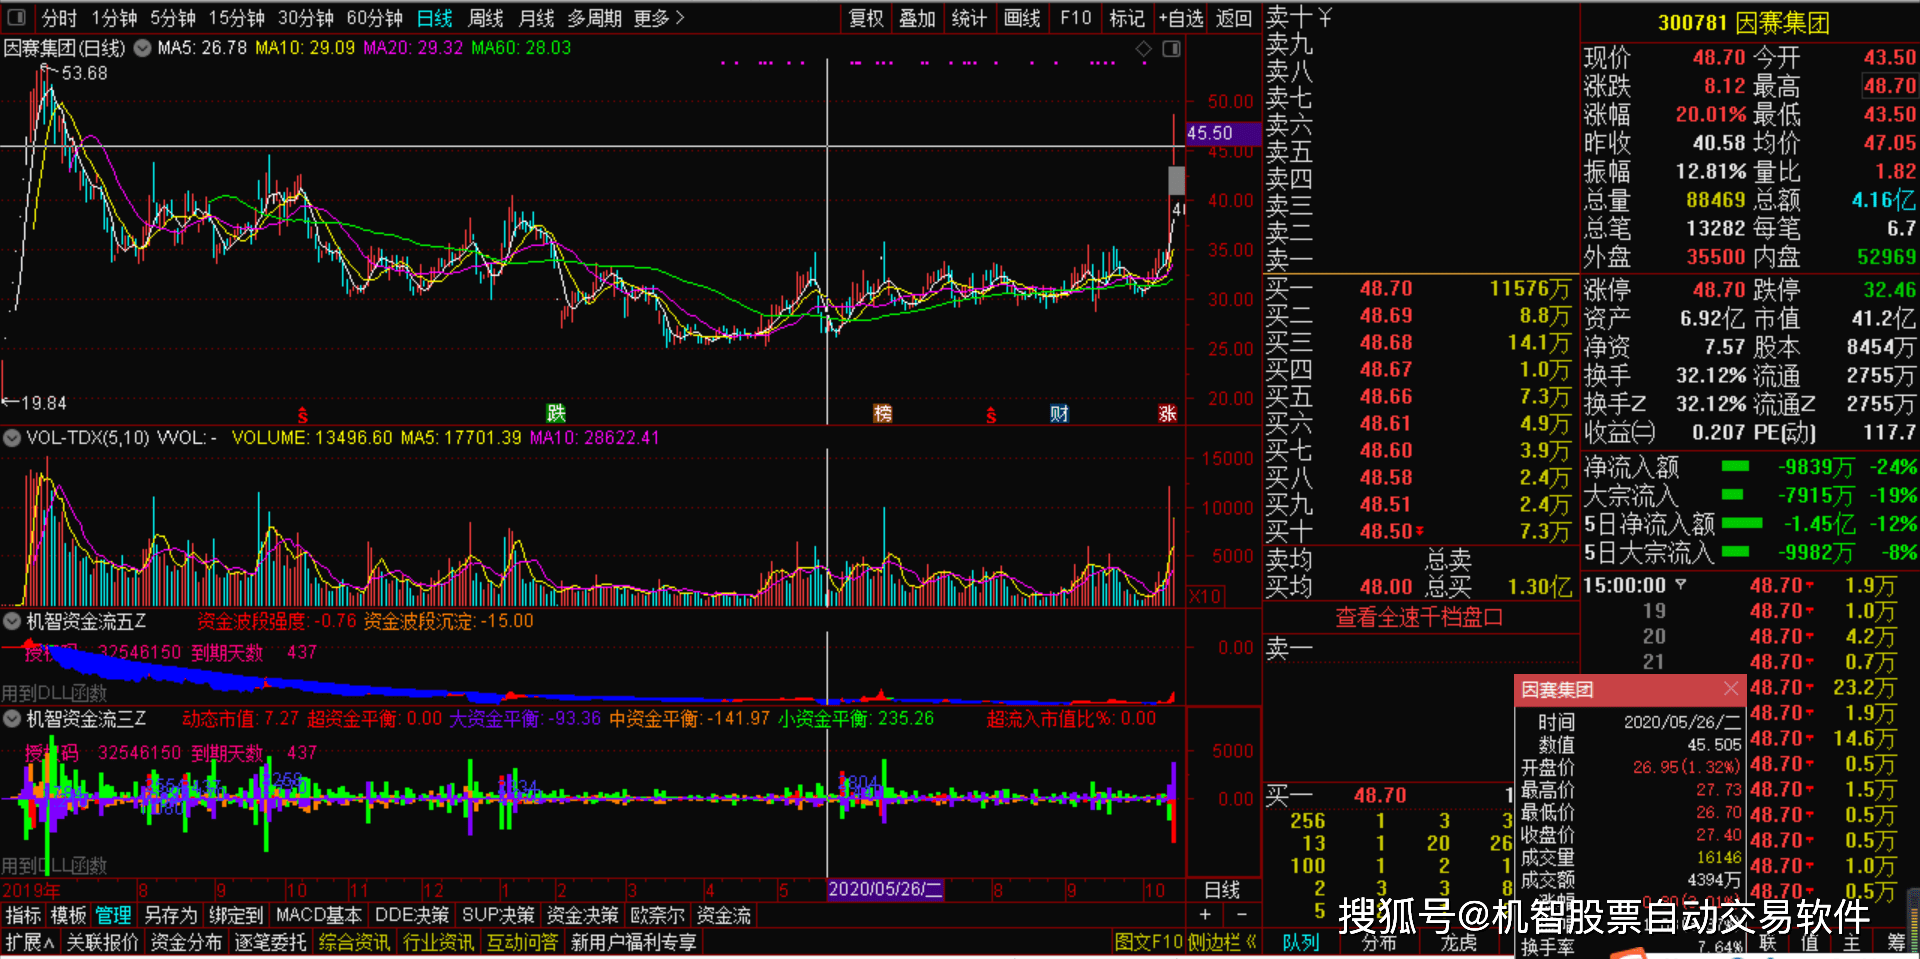Open the 逐笔委托 tab

(x=270, y=942)
